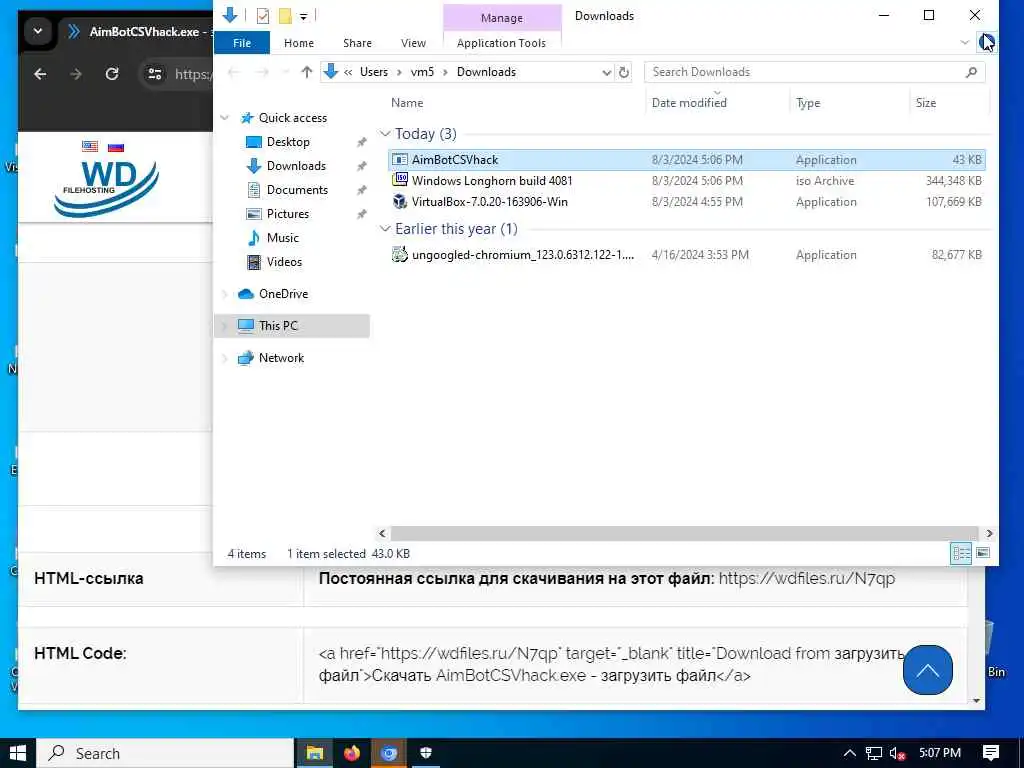Go forward in File Explorer
Screen dimensions: 1024x768
click(262, 72)
